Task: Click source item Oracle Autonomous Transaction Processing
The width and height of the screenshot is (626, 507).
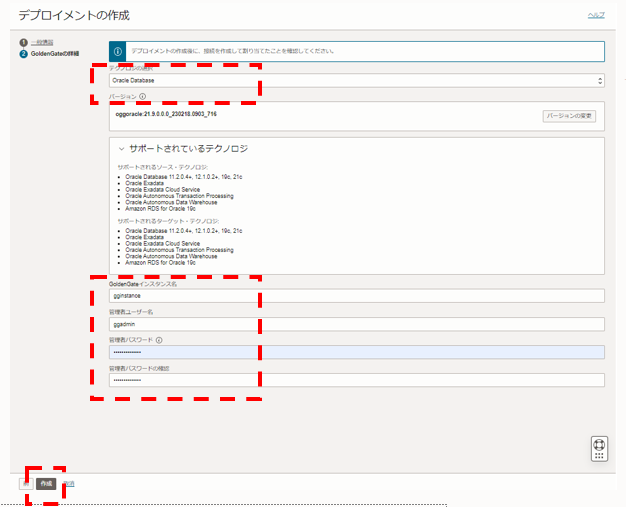Action: pos(179,196)
